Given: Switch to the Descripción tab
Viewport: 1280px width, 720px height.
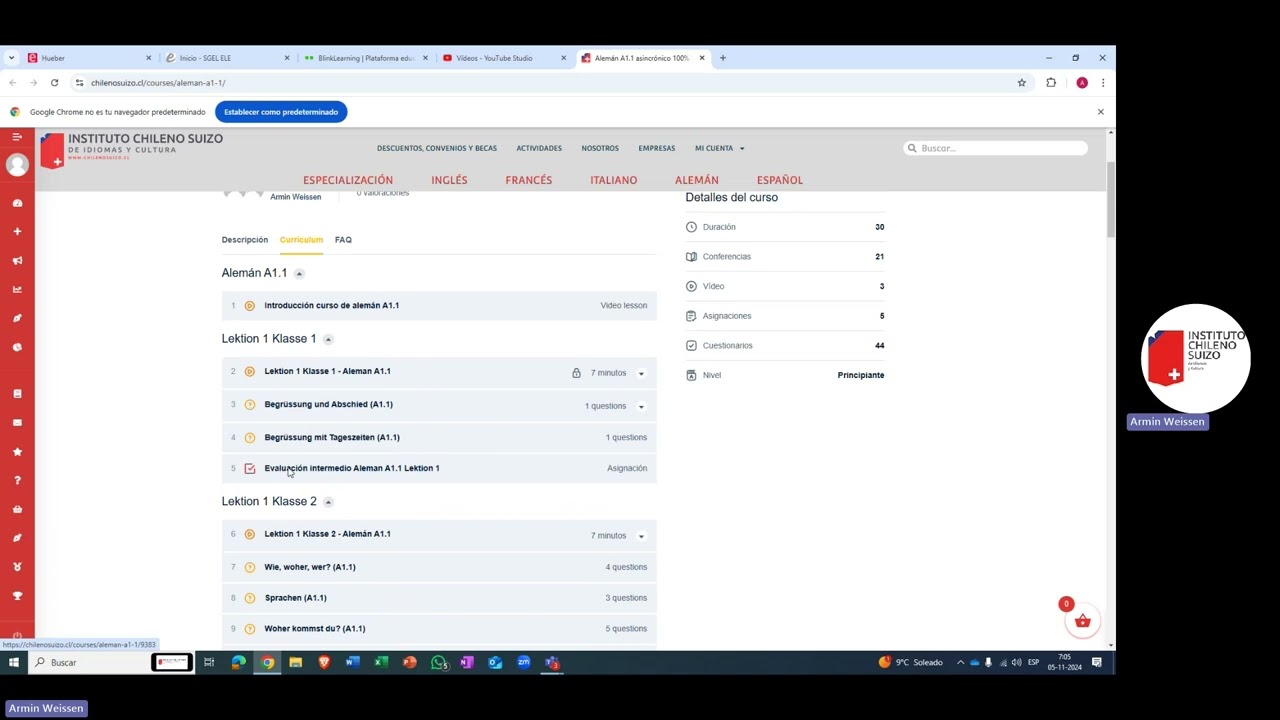Looking at the screenshot, I should 245,240.
